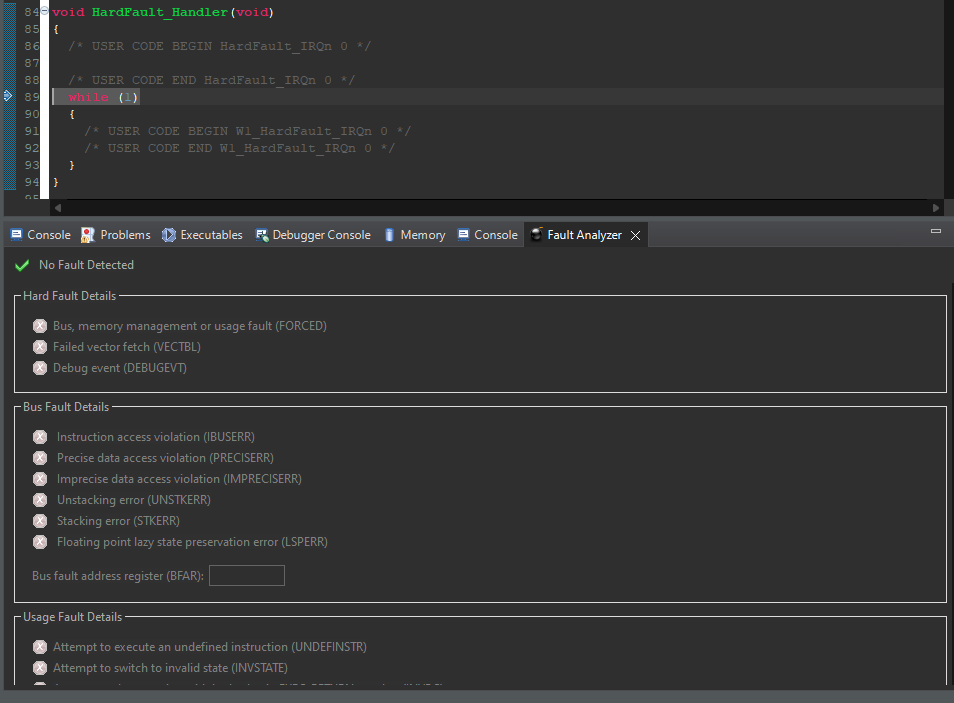This screenshot has height=703, width=954.
Task: Click the UNSTKERR status icon
Action: [40, 500]
